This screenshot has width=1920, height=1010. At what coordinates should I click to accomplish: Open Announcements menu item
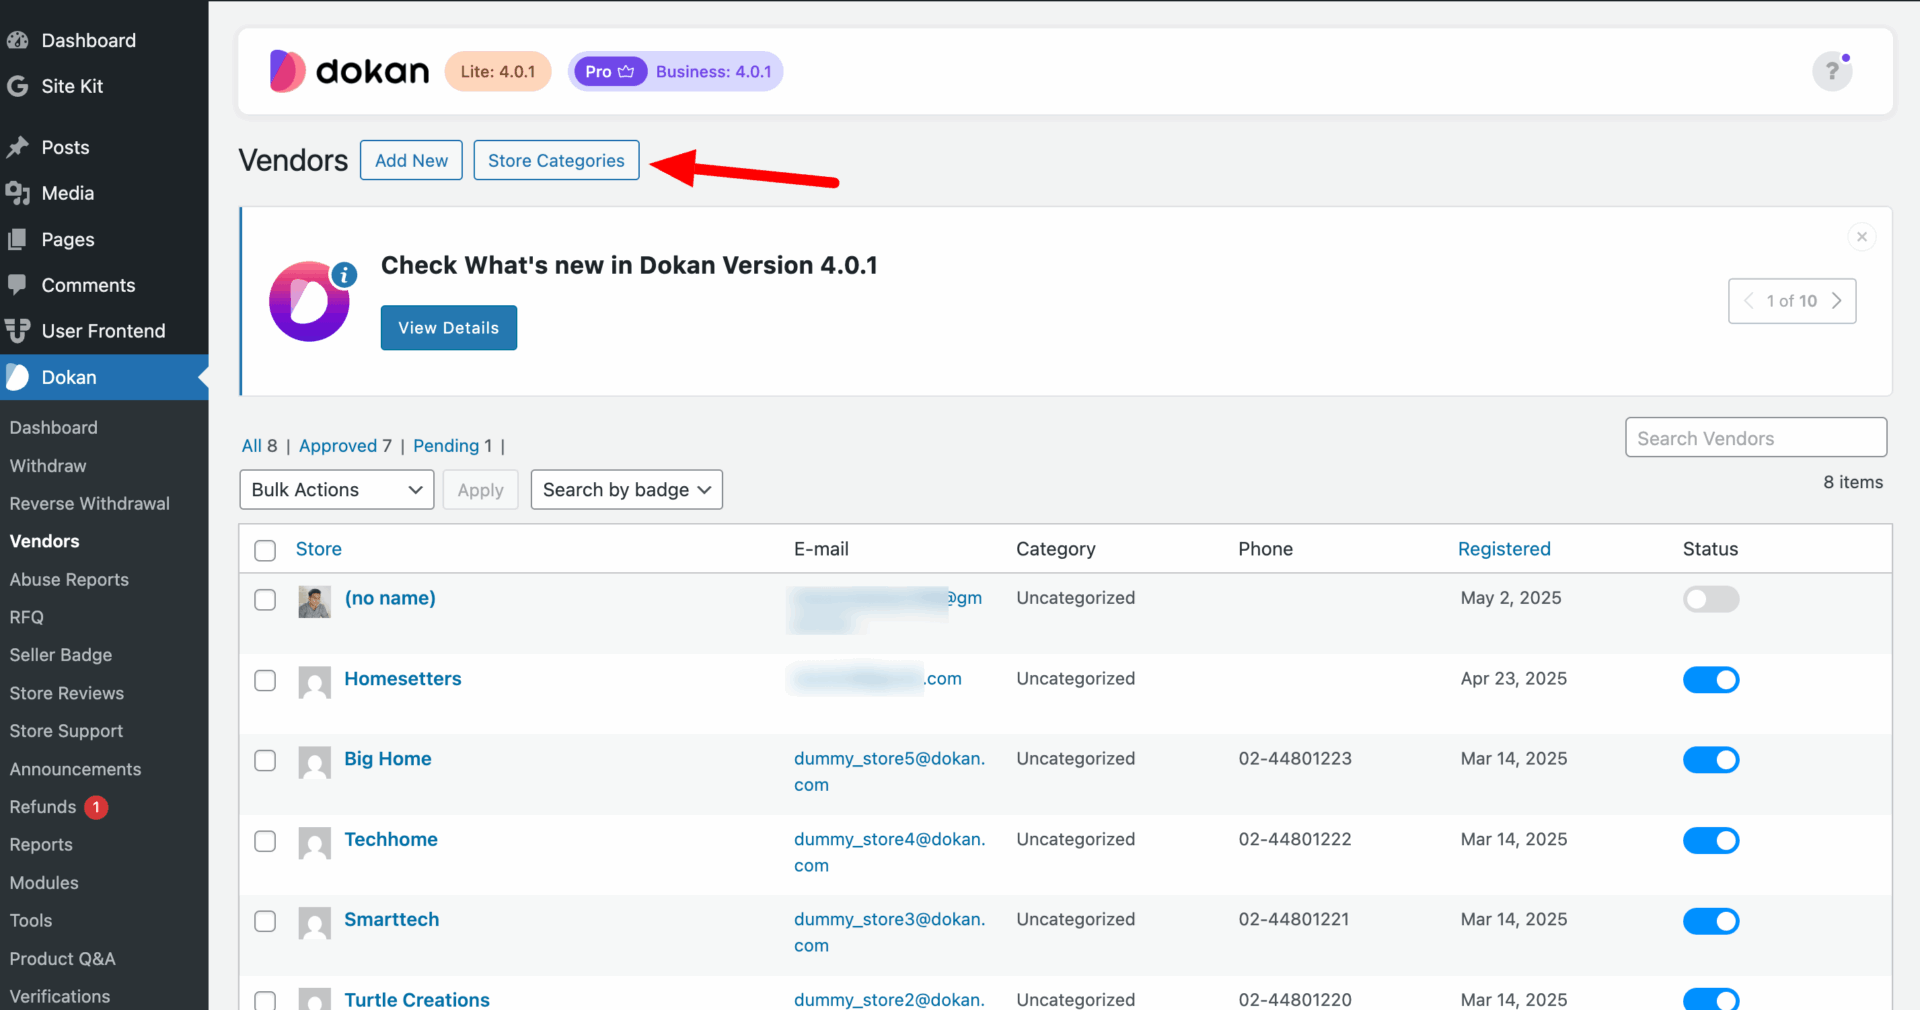[75, 769]
